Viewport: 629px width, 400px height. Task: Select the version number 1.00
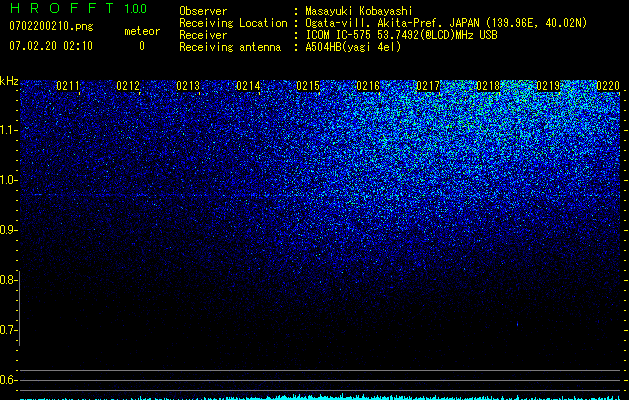click(136, 9)
